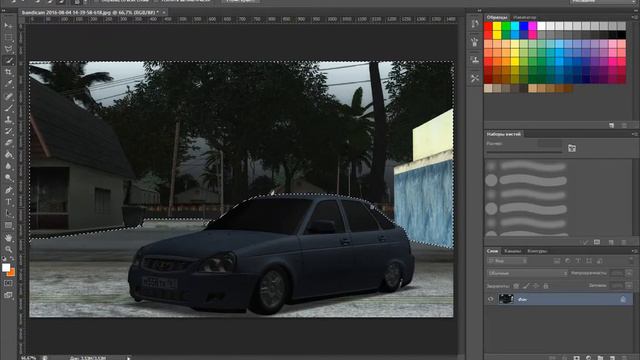The image size is (640, 360).
Task: Toggle type layer filter
Action: [578, 260]
